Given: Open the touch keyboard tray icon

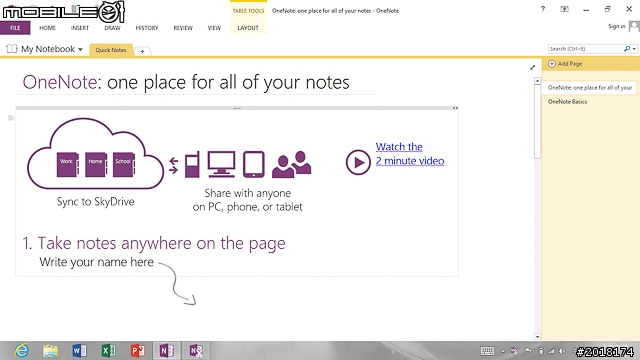Looking at the screenshot, I should point(487,351).
